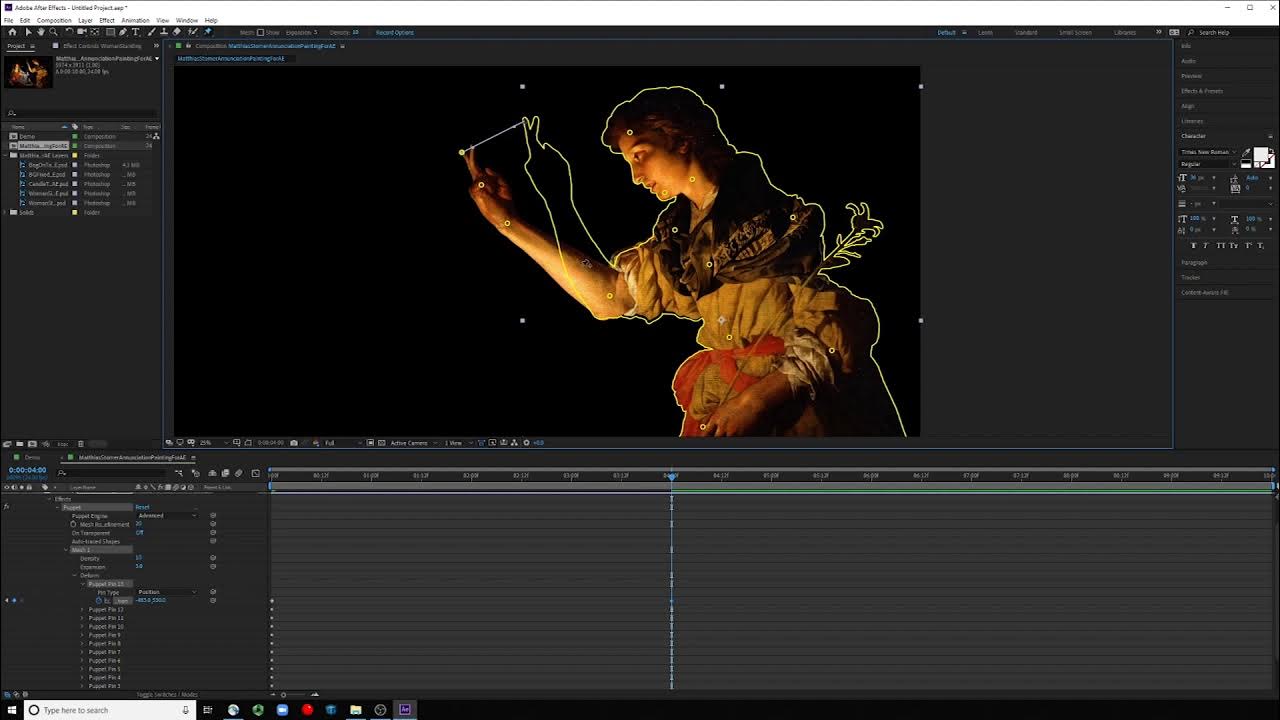Toggle stopwatch for Puppet Pin 13 position
Screen dimensions: 1280x720
click(98, 600)
